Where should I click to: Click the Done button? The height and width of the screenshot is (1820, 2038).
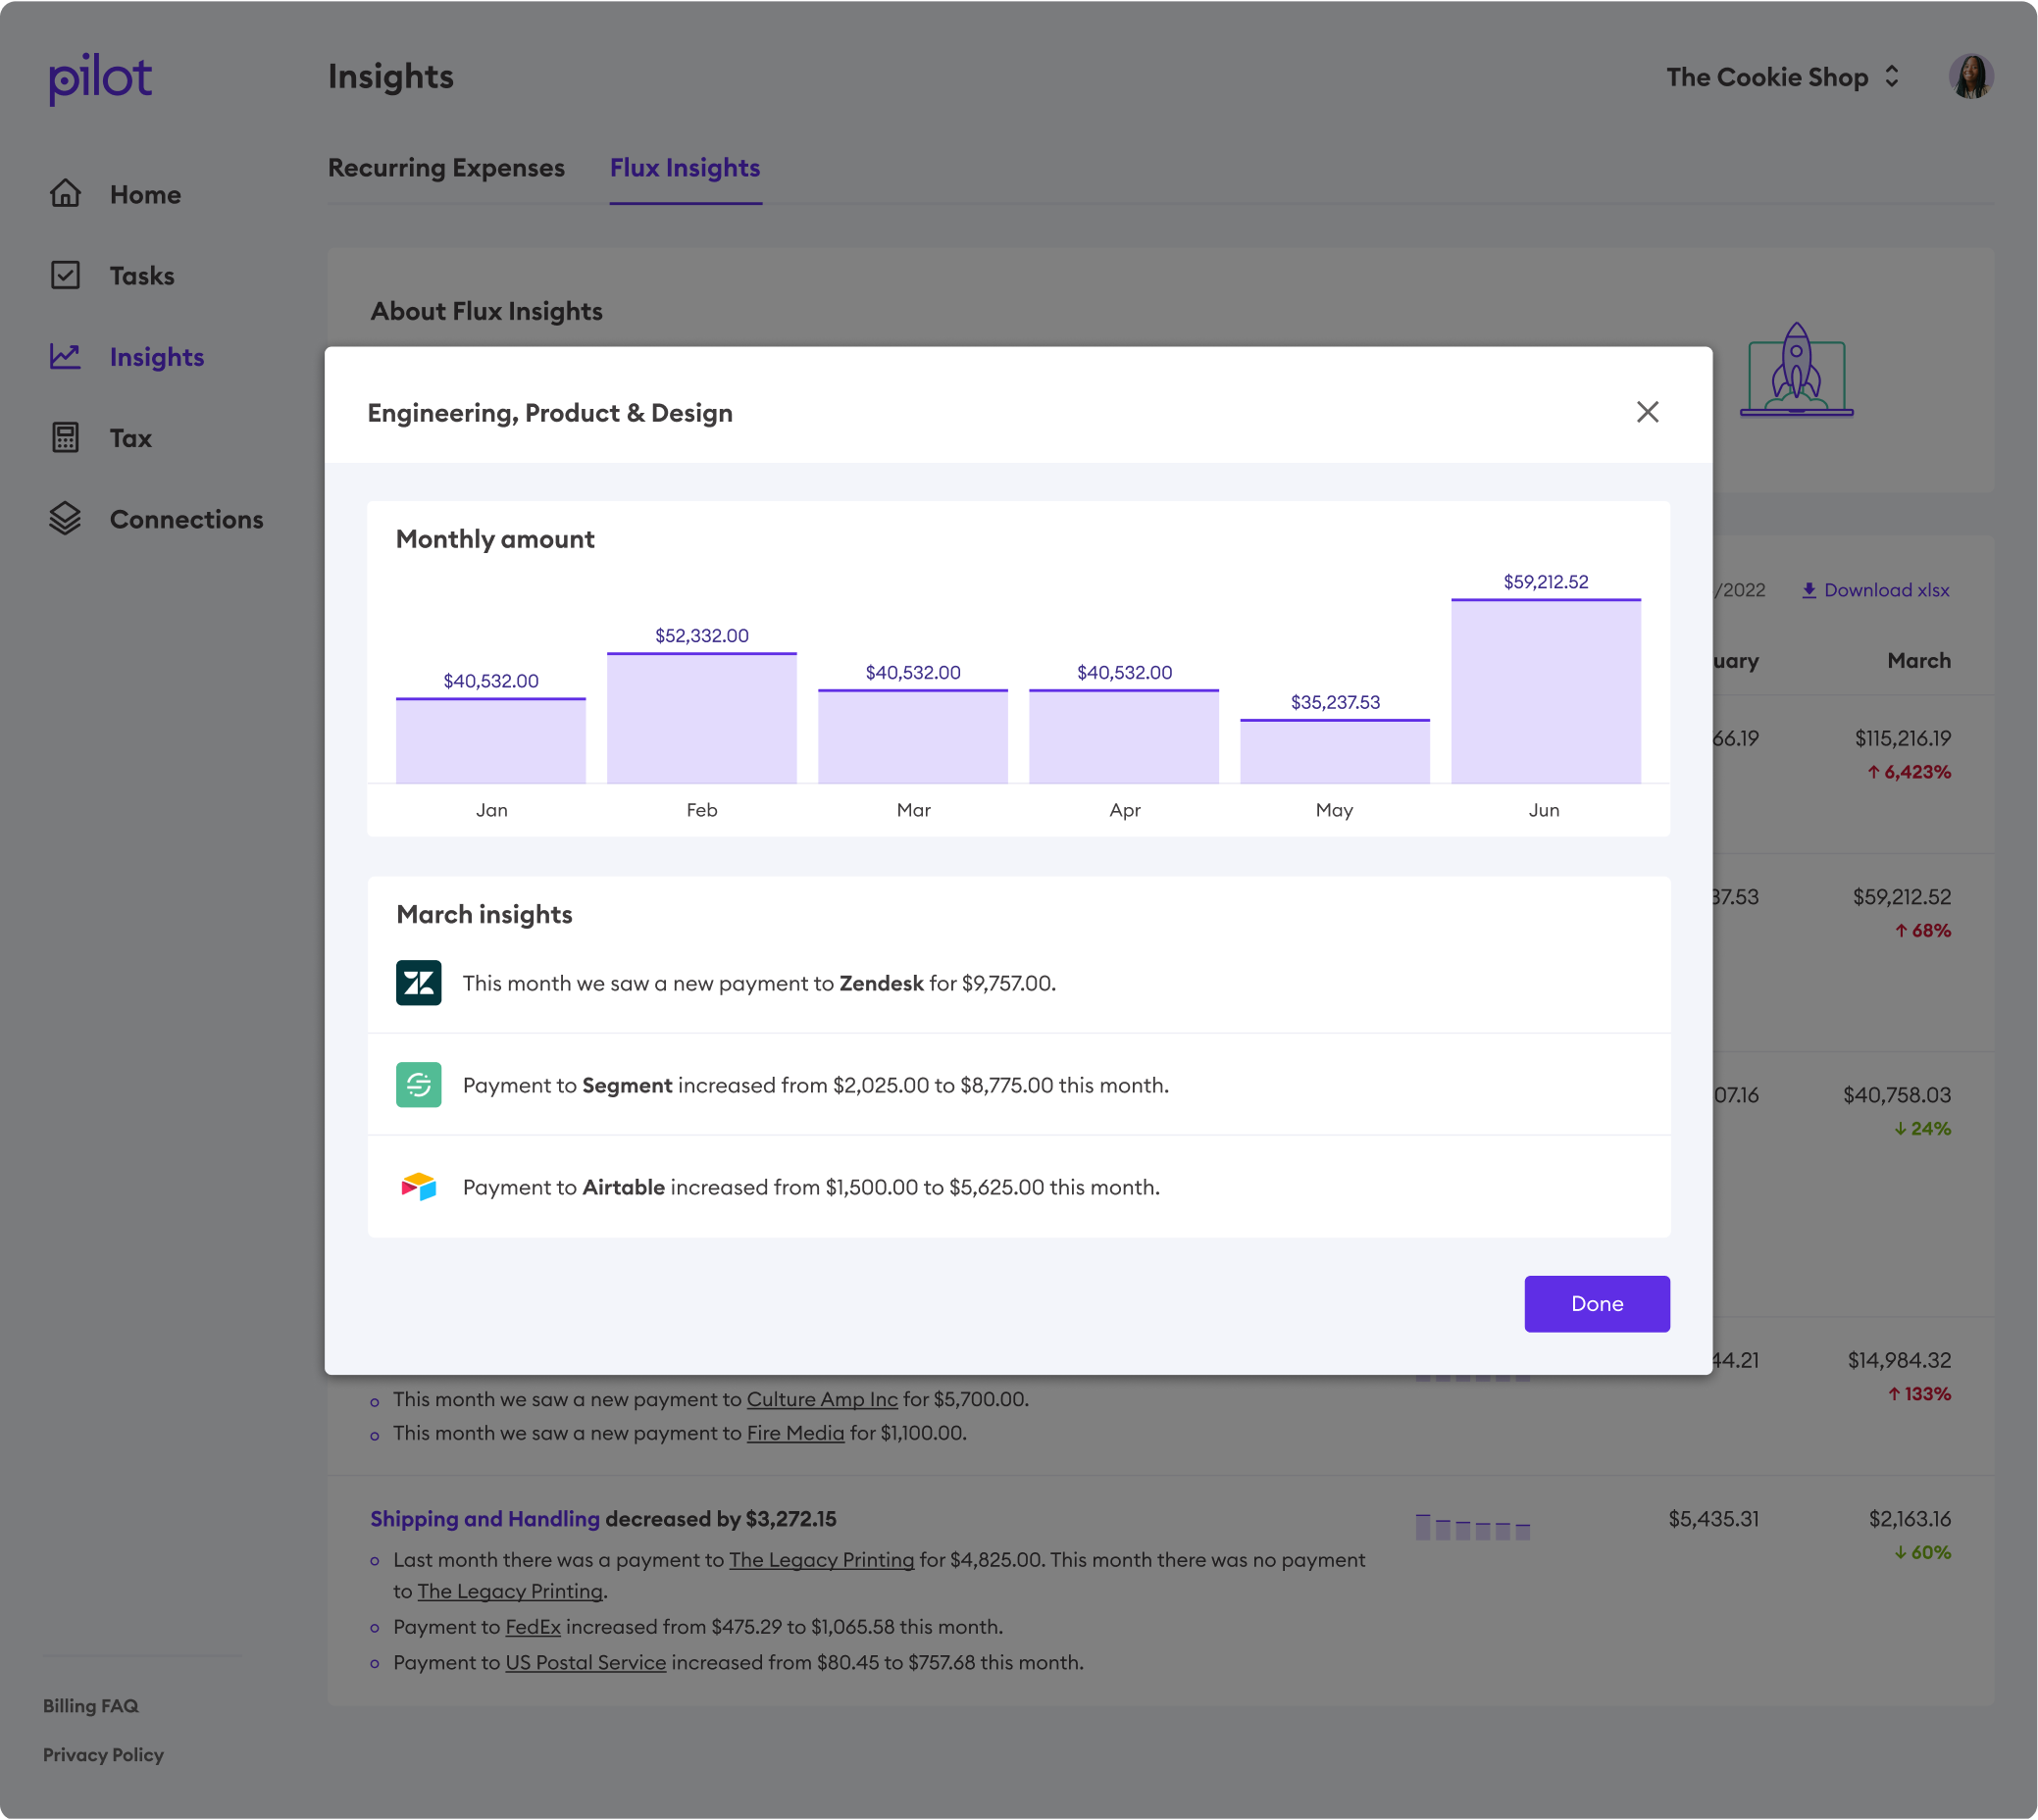(1597, 1304)
